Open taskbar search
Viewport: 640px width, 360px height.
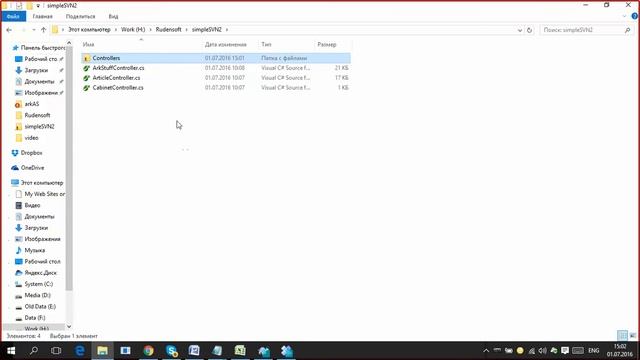pyautogui.click(x=34, y=351)
